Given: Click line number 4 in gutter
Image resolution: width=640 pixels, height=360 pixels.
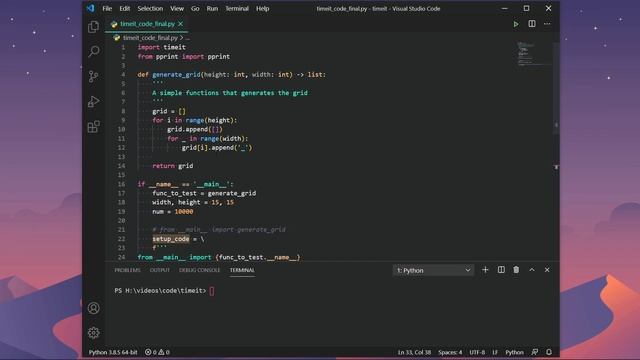Looking at the screenshot, I should [x=123, y=75].
